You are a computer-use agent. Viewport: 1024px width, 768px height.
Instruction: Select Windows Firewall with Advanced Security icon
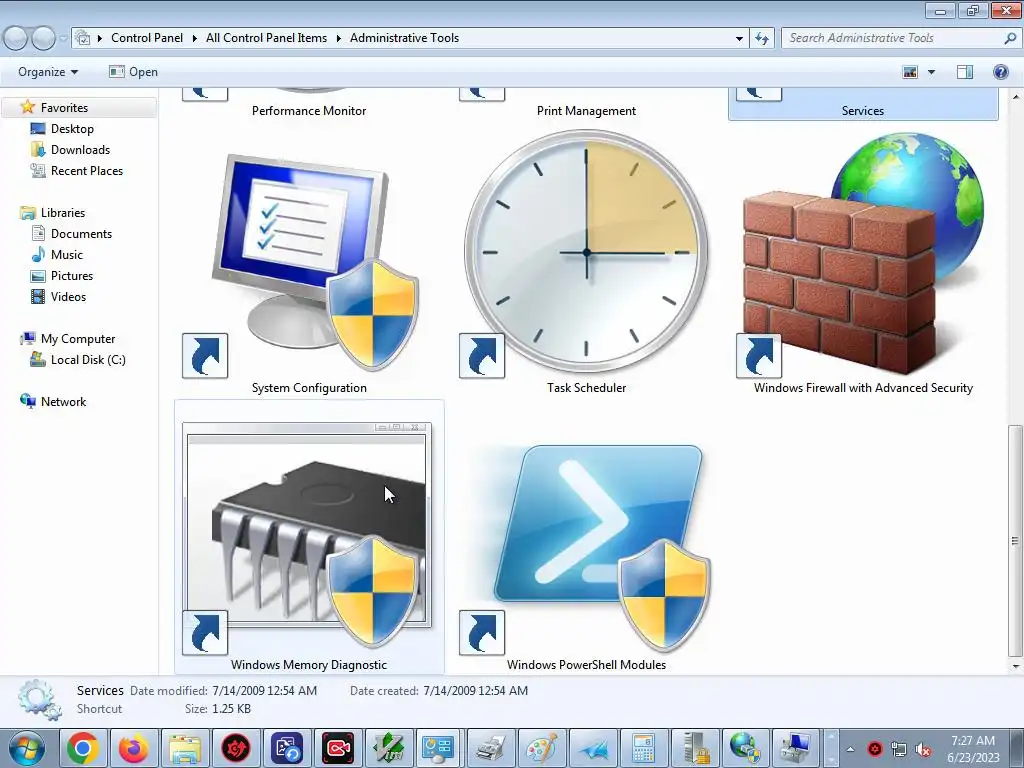click(863, 255)
